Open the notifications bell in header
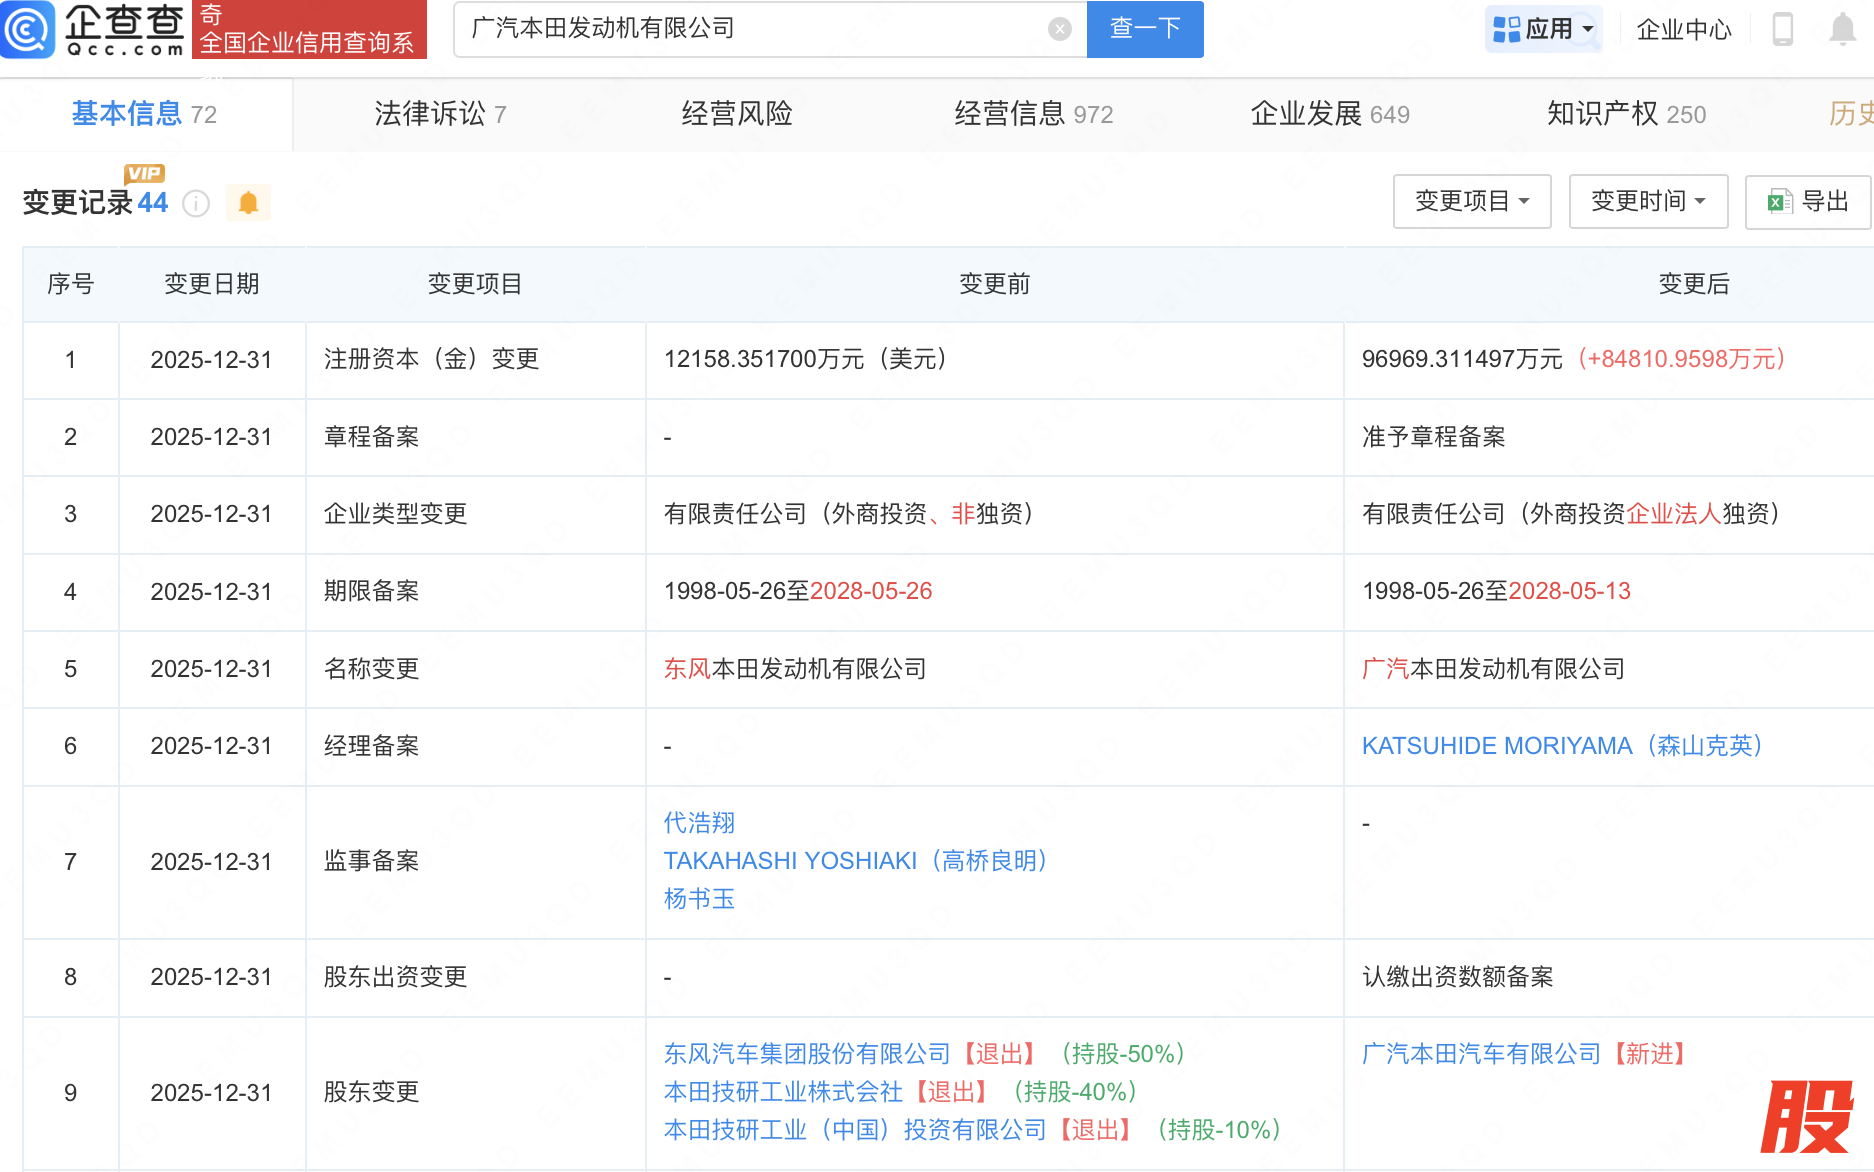 [1842, 29]
